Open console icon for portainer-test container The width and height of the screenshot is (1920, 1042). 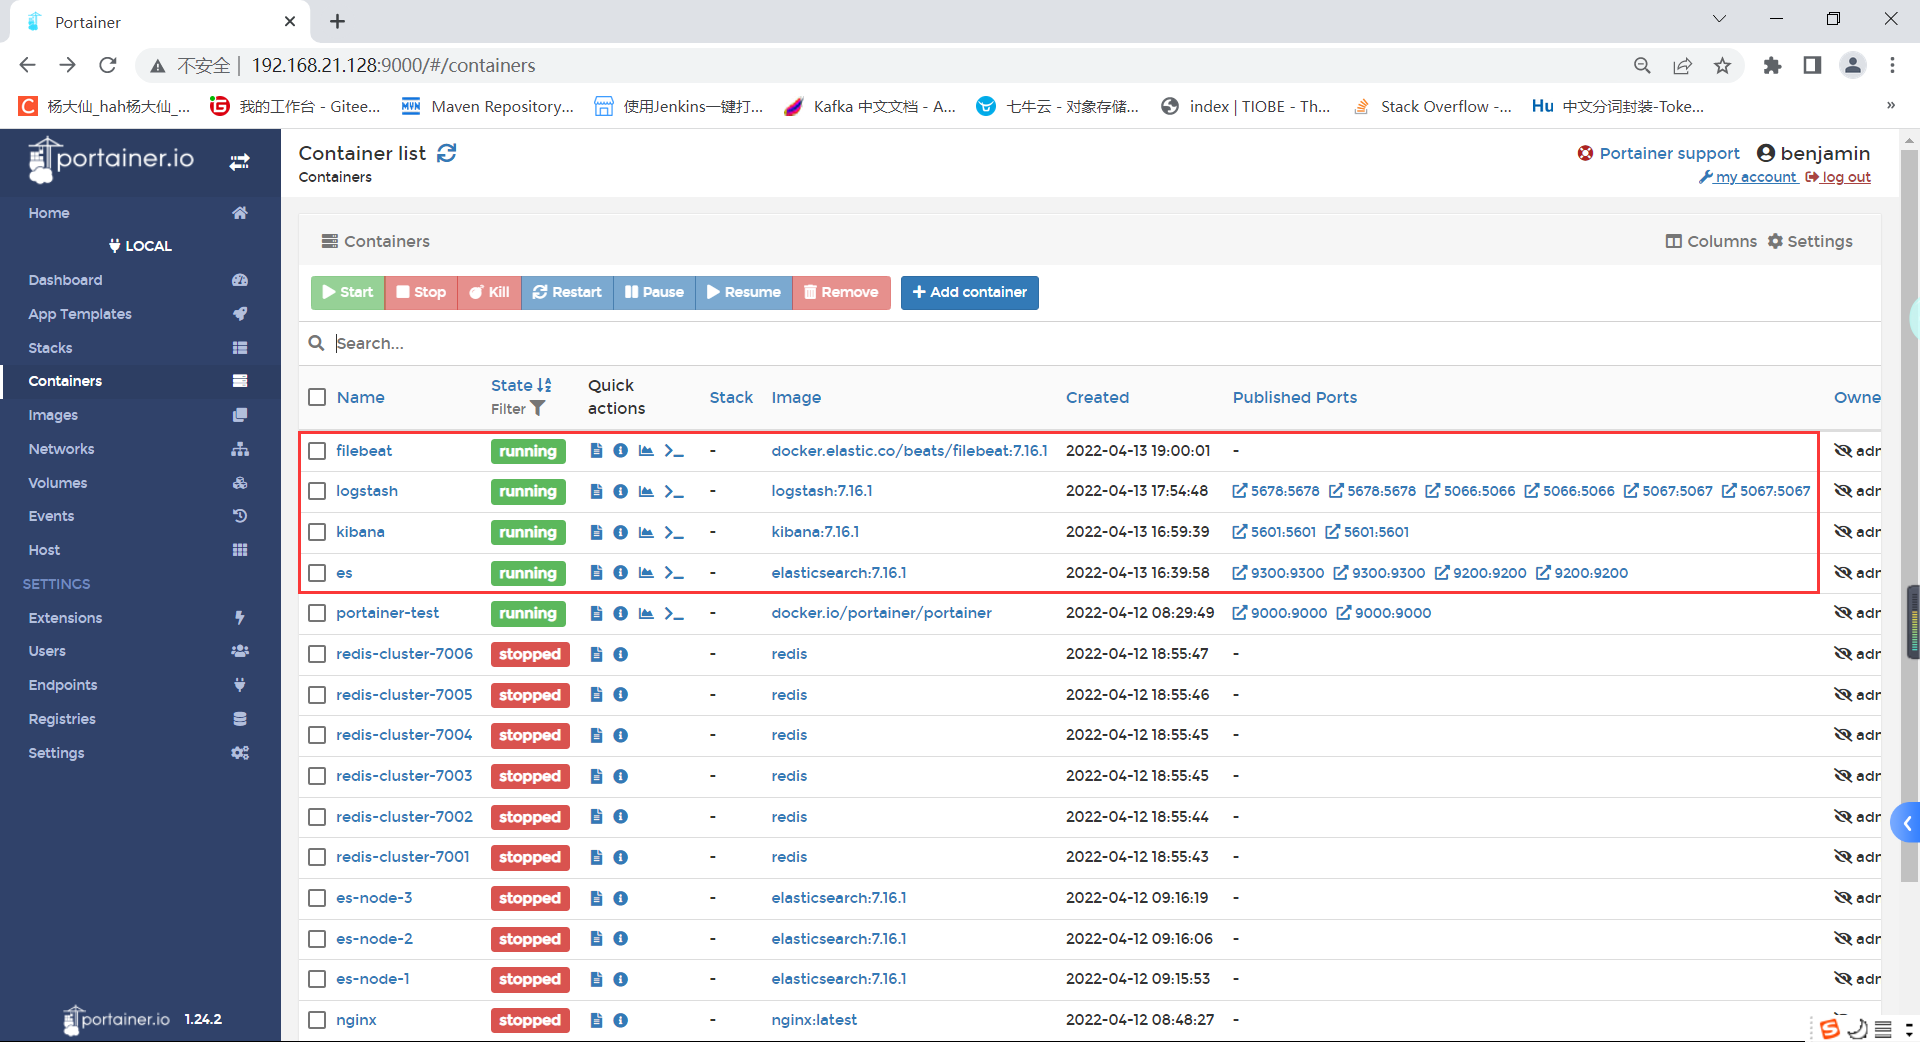[x=674, y=613]
